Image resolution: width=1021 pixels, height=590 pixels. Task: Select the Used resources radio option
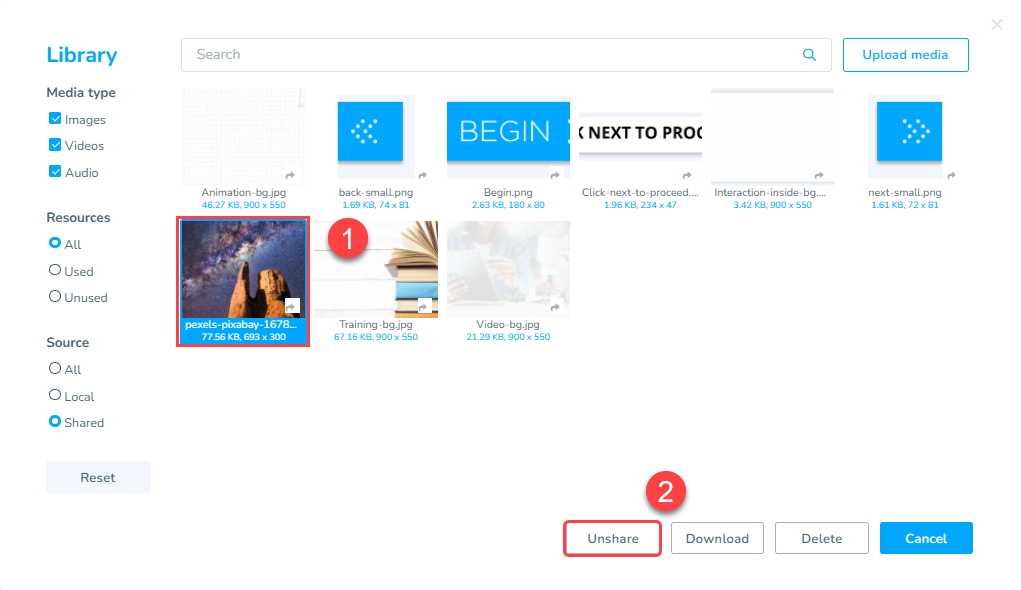[55, 270]
